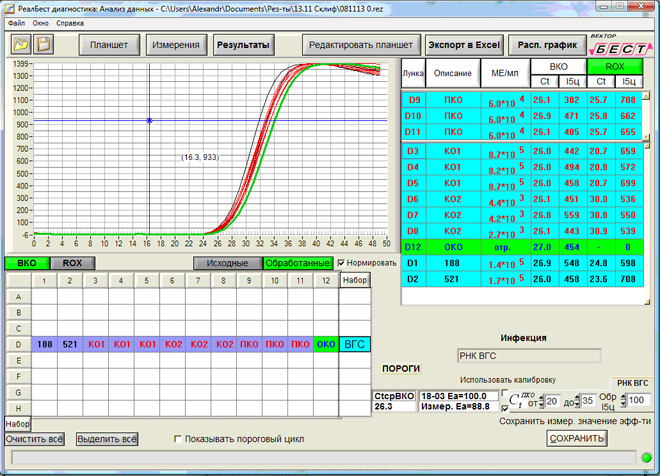Click the Лунка column header

coord(413,73)
